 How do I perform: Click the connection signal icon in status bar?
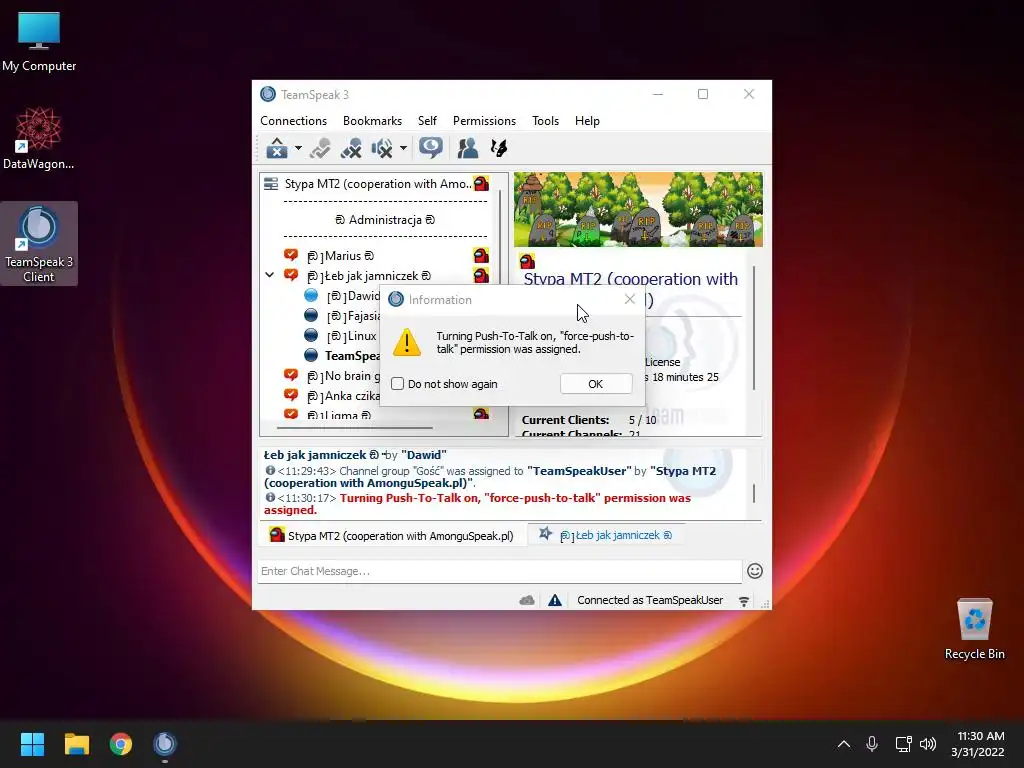tap(744, 601)
